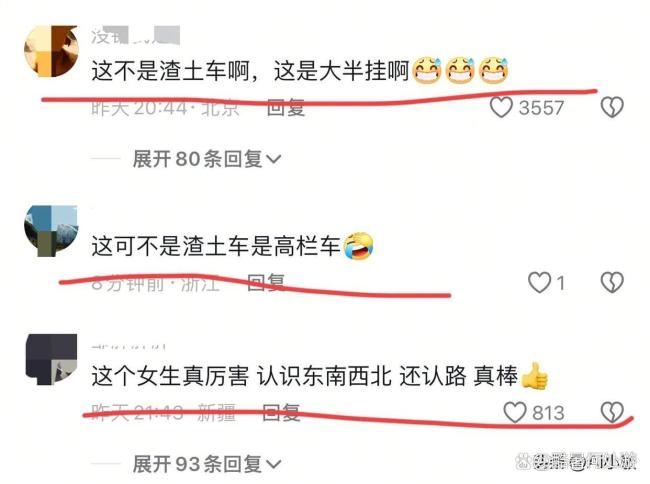Image resolution: width=650 pixels, height=484 pixels.
Task: Reply to the 大半挂 comment from 北京
Action: point(286,108)
